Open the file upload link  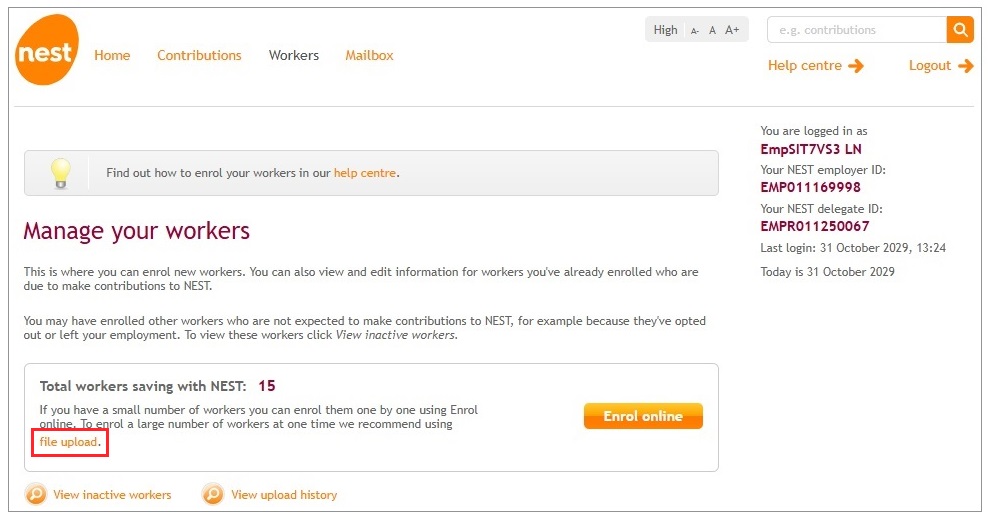click(x=69, y=442)
